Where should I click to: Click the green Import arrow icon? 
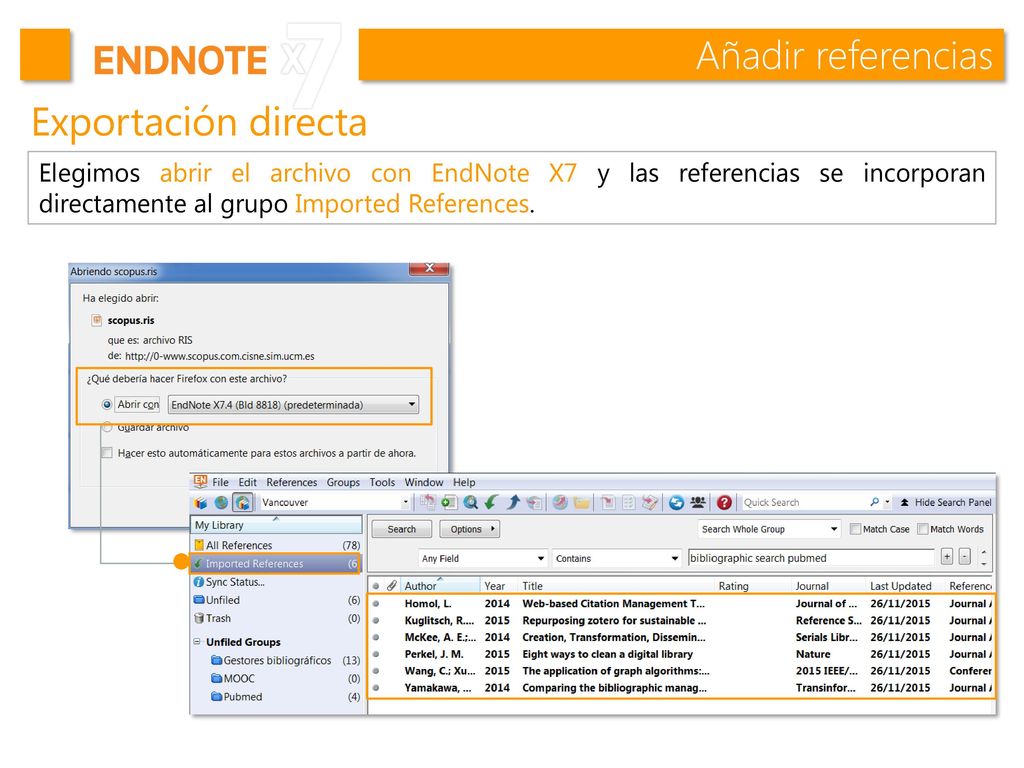click(x=491, y=502)
